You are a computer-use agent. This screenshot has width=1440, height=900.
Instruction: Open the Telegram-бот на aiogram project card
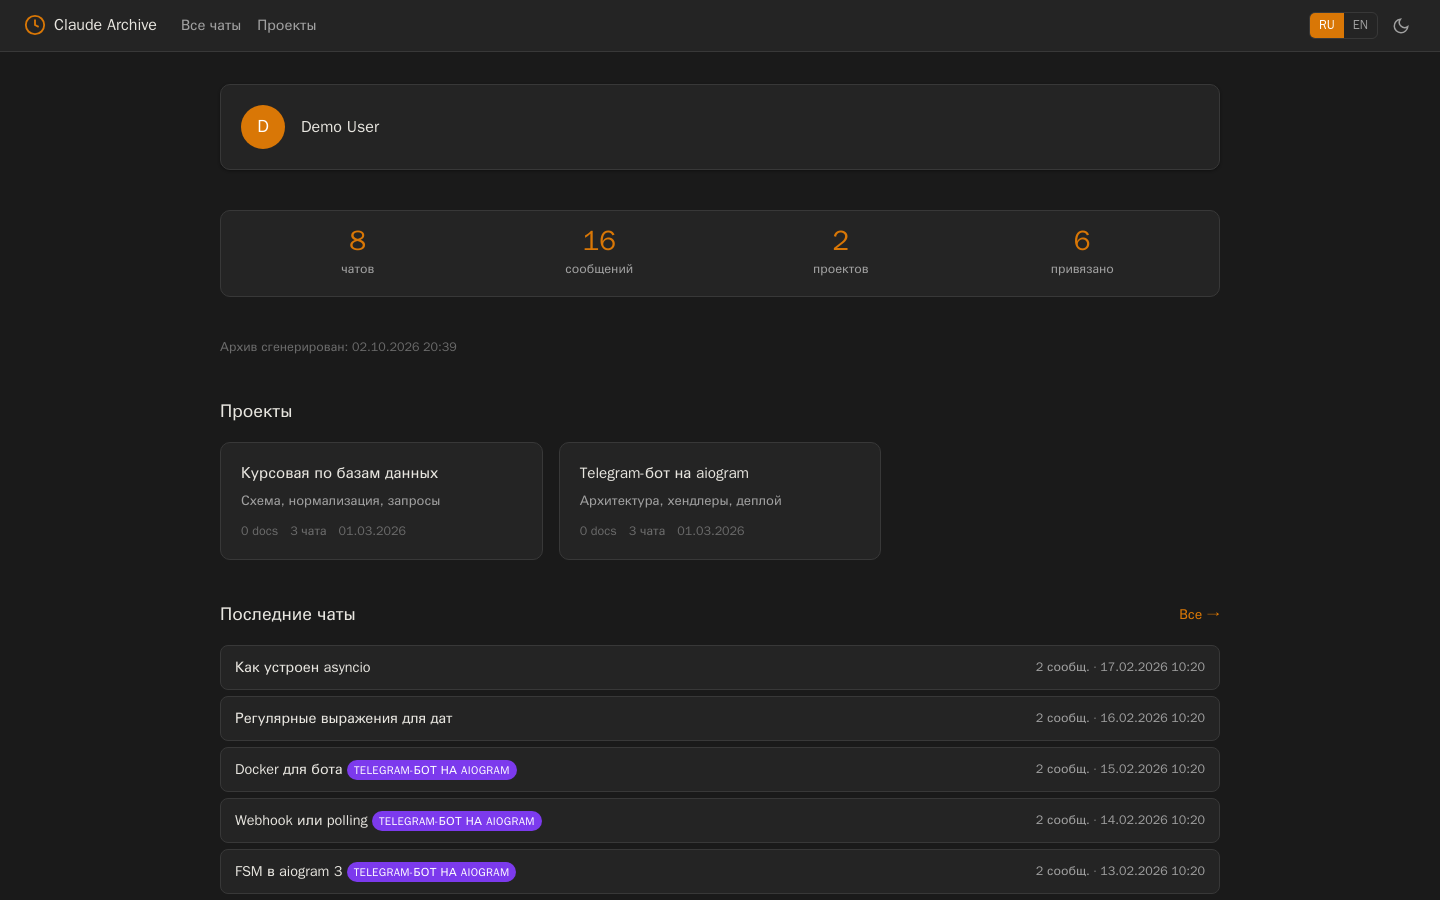click(720, 501)
